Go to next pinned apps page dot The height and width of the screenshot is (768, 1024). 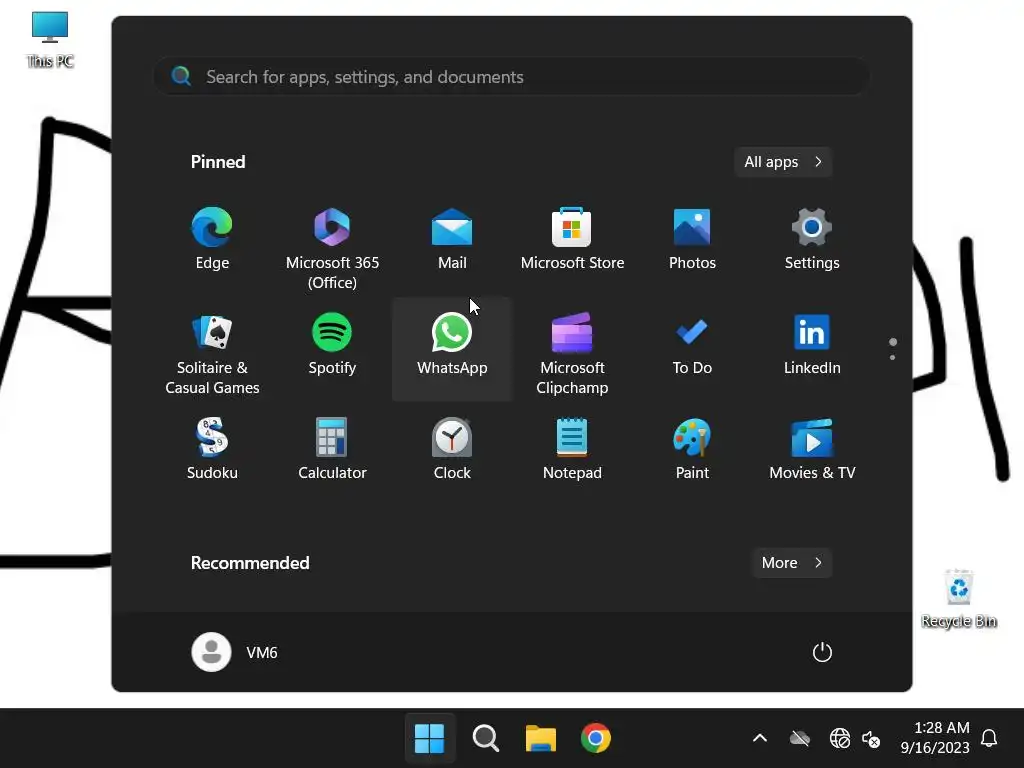pos(892,357)
